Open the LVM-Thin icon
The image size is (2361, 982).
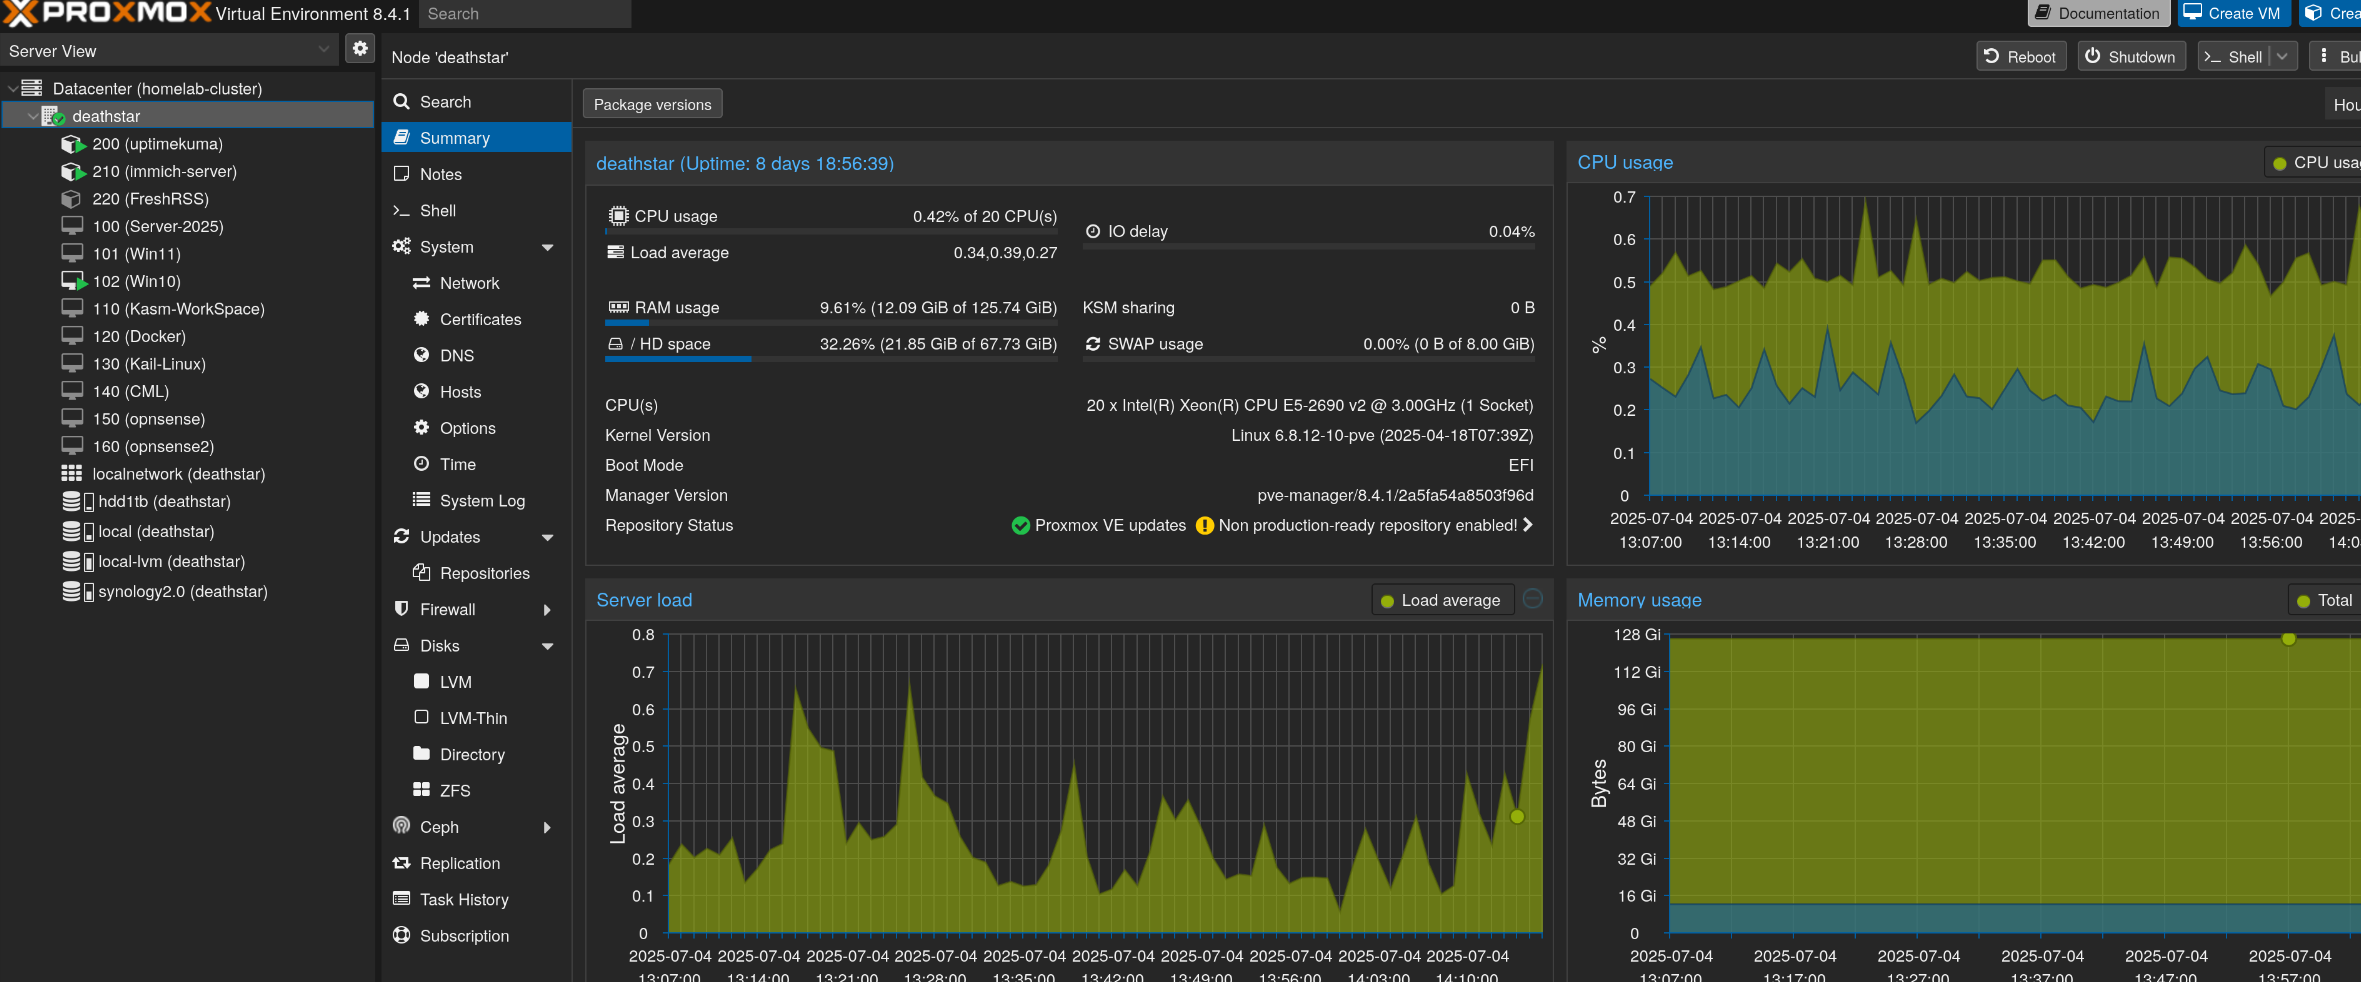[422, 717]
